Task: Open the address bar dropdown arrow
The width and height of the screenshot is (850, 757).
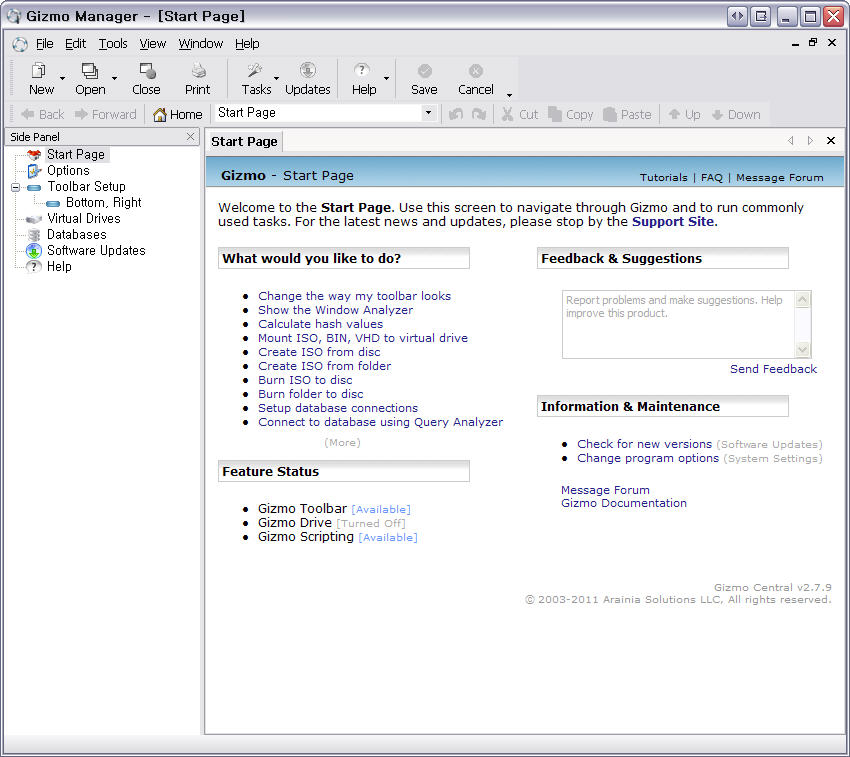Action: coord(428,113)
